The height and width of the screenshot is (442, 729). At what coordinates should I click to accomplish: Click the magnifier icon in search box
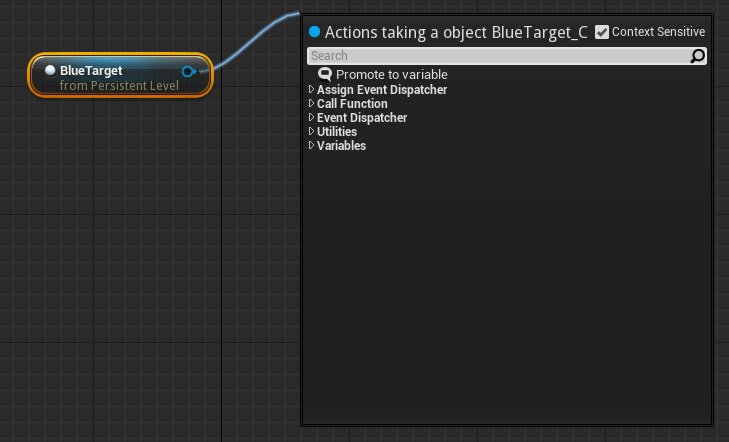697,56
